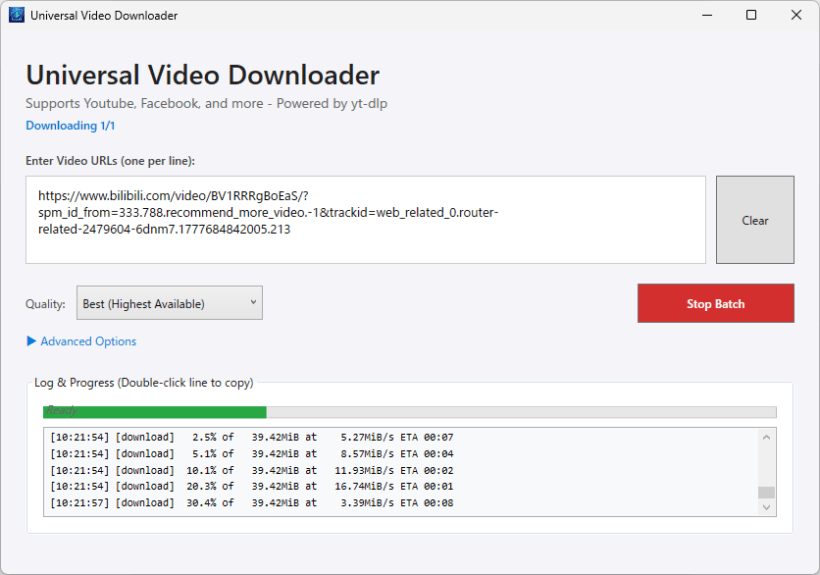
Task: Maximize the downloader window
Action: (x=751, y=15)
